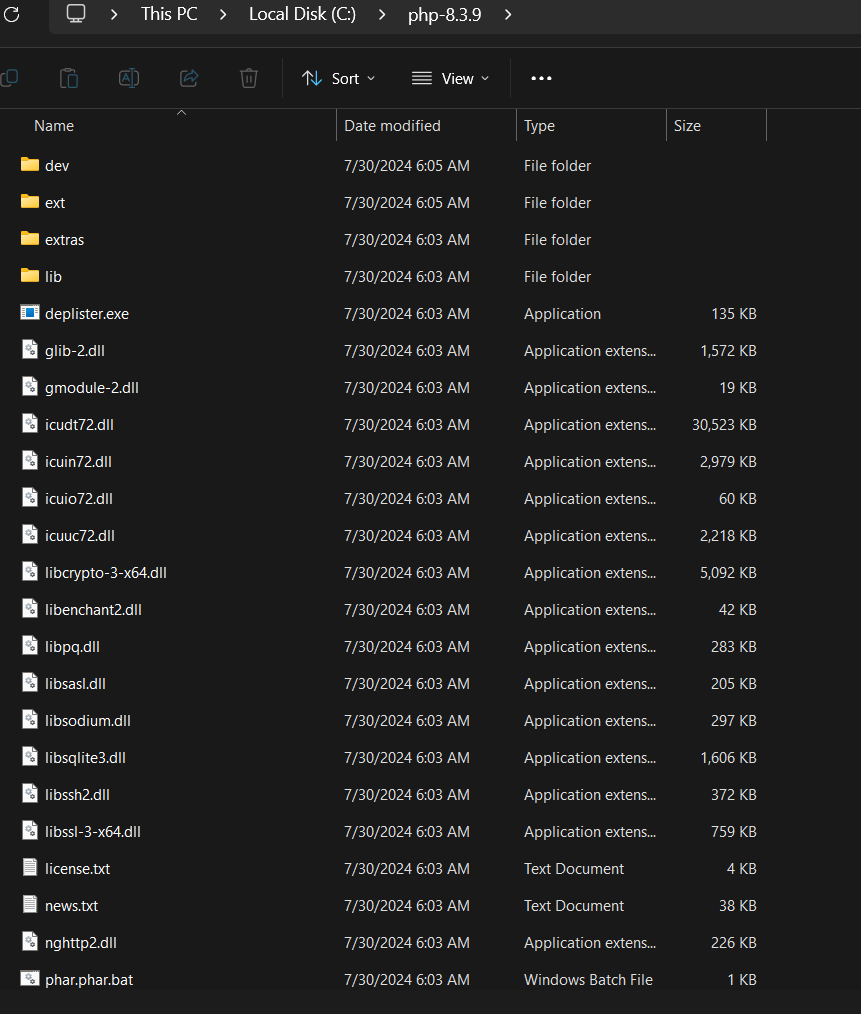The width and height of the screenshot is (861, 1014).
Task: Click the Paste clipboard icon
Action: pos(69,78)
